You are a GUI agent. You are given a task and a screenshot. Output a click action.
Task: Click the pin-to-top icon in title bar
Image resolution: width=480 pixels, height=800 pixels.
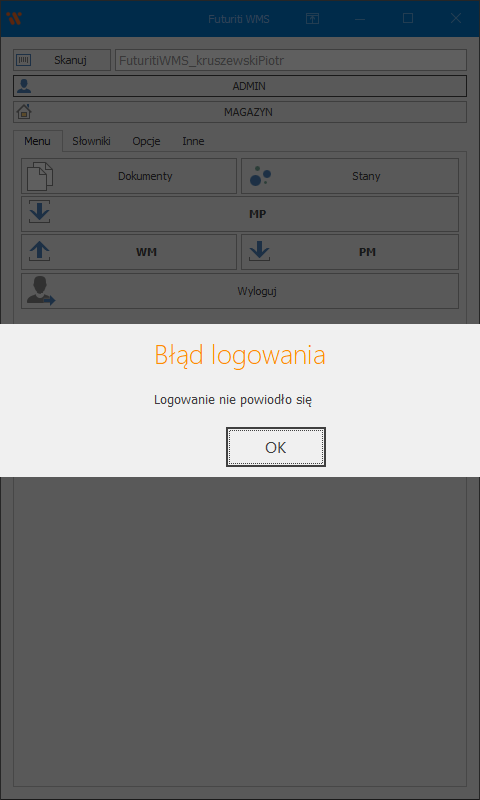coord(312,19)
